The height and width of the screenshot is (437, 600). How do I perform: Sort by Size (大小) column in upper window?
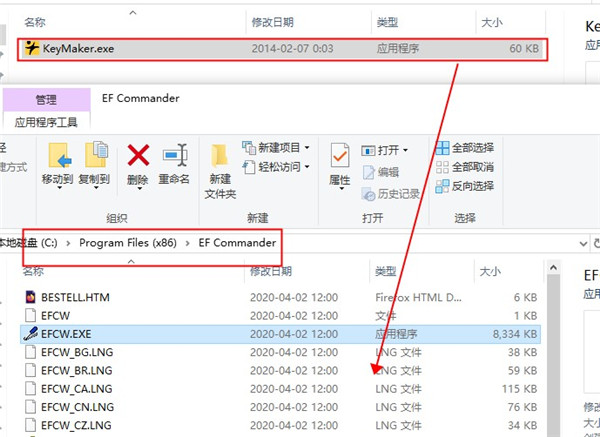[x=492, y=22]
